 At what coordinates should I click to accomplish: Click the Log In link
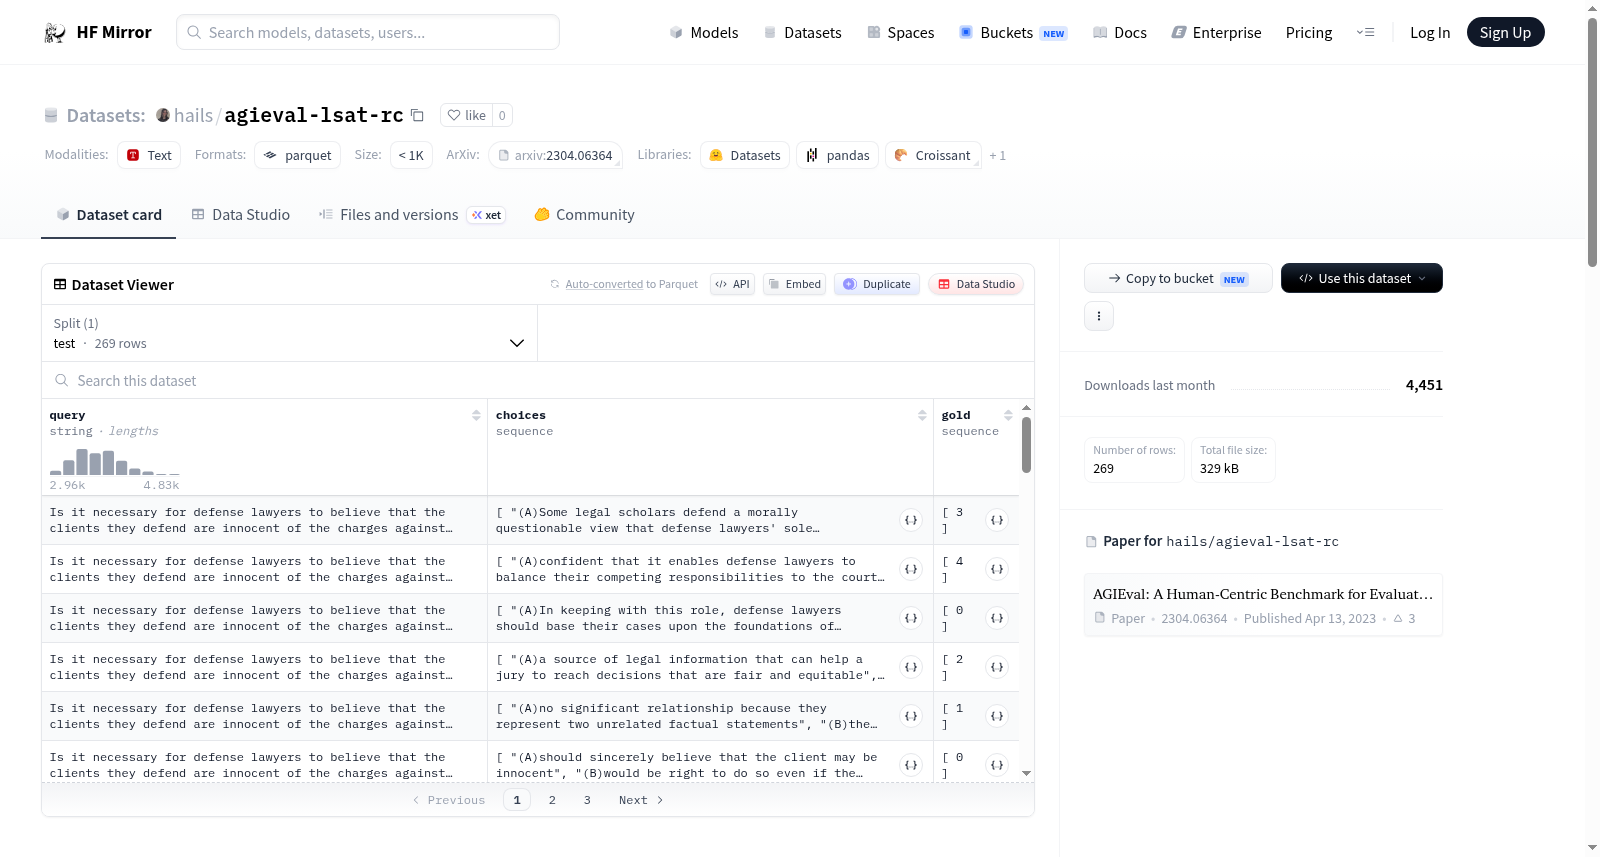[x=1430, y=32]
